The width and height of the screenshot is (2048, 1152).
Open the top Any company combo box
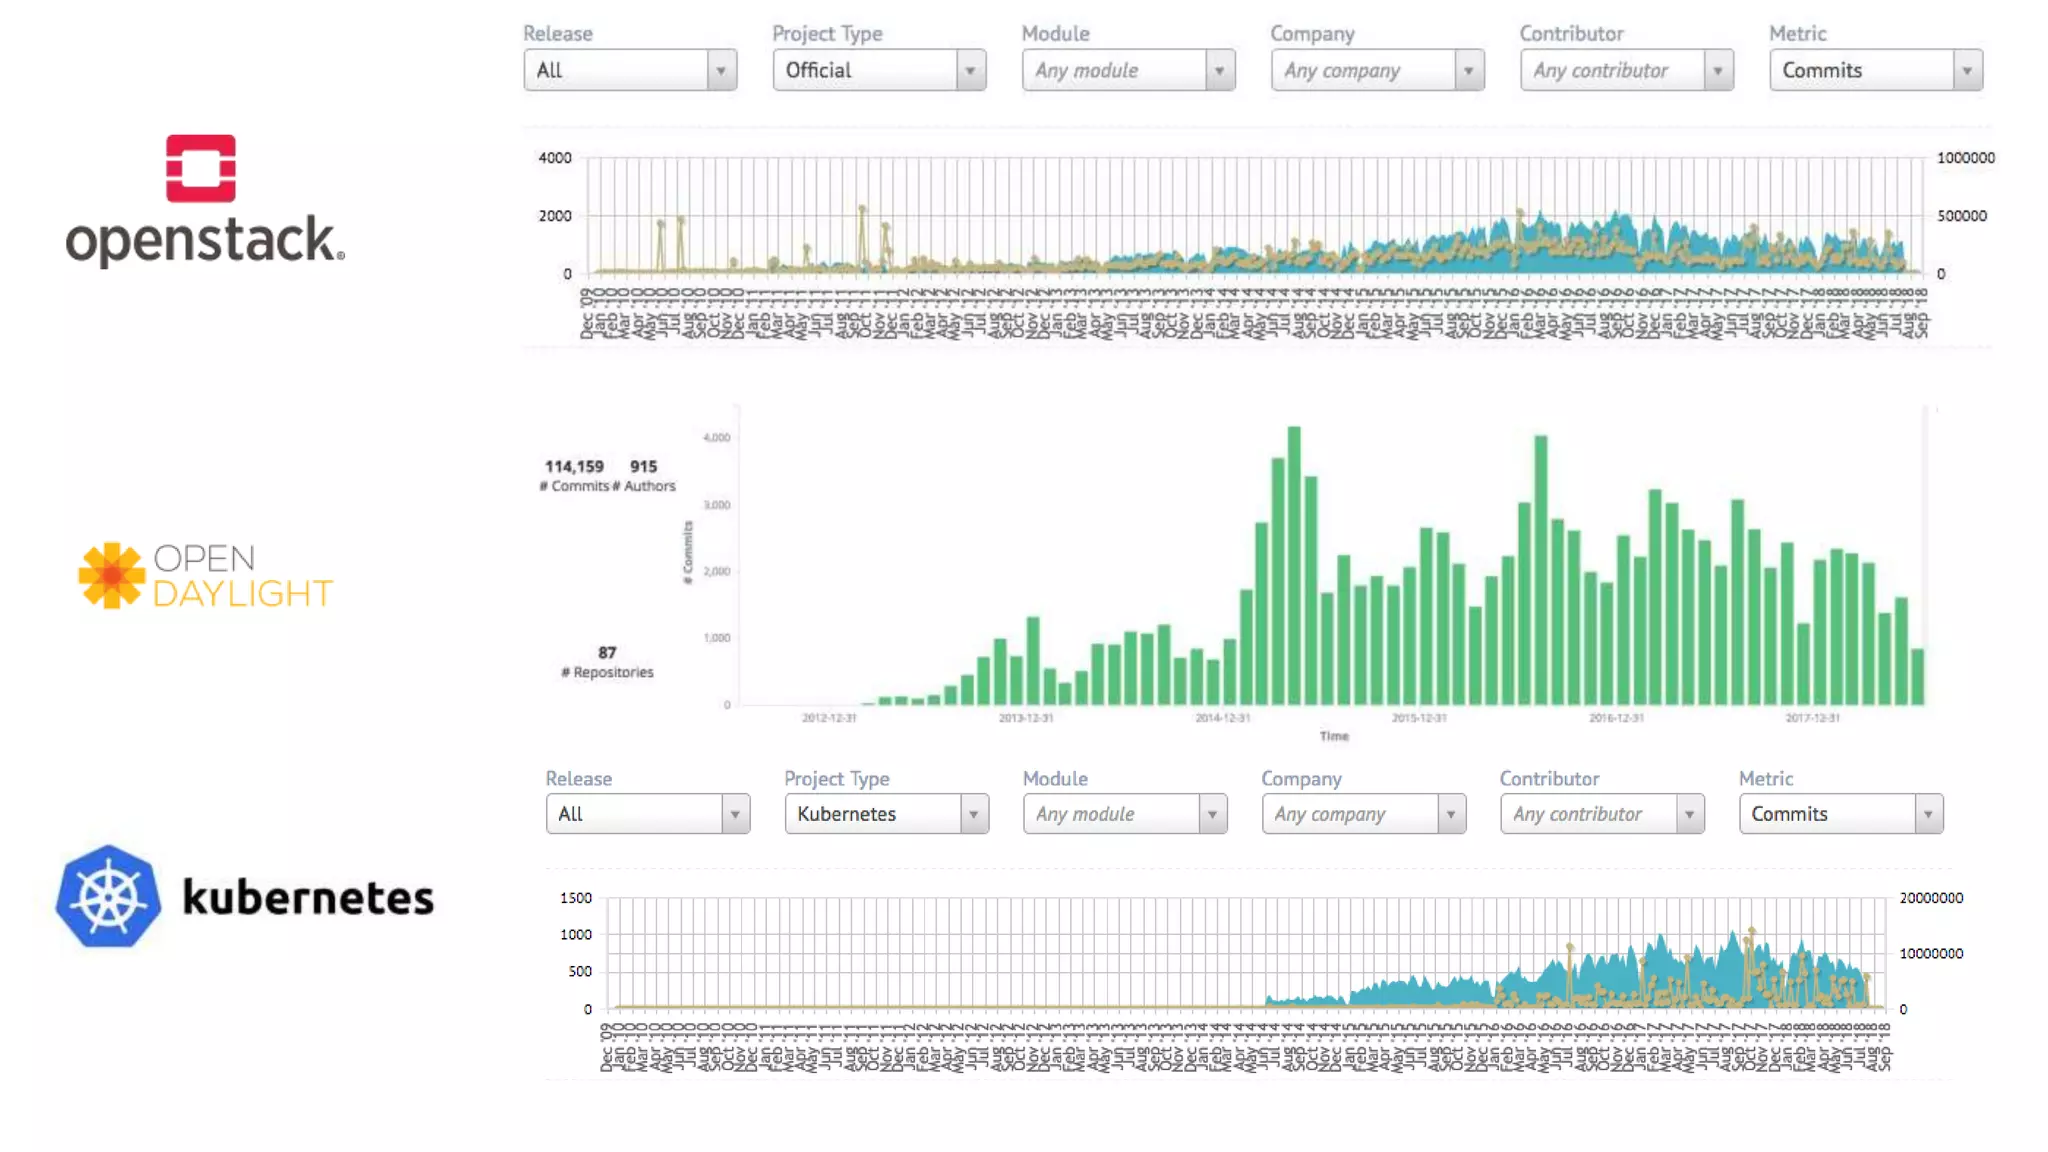point(1377,70)
